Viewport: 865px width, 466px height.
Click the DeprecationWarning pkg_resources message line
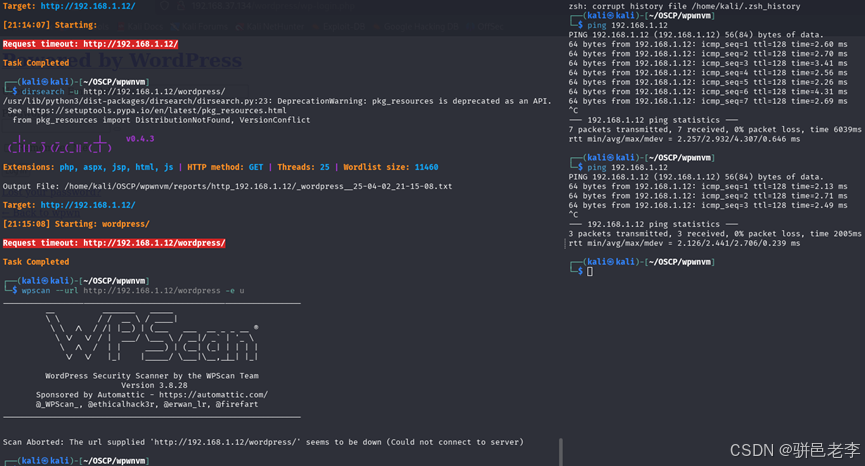(x=277, y=101)
